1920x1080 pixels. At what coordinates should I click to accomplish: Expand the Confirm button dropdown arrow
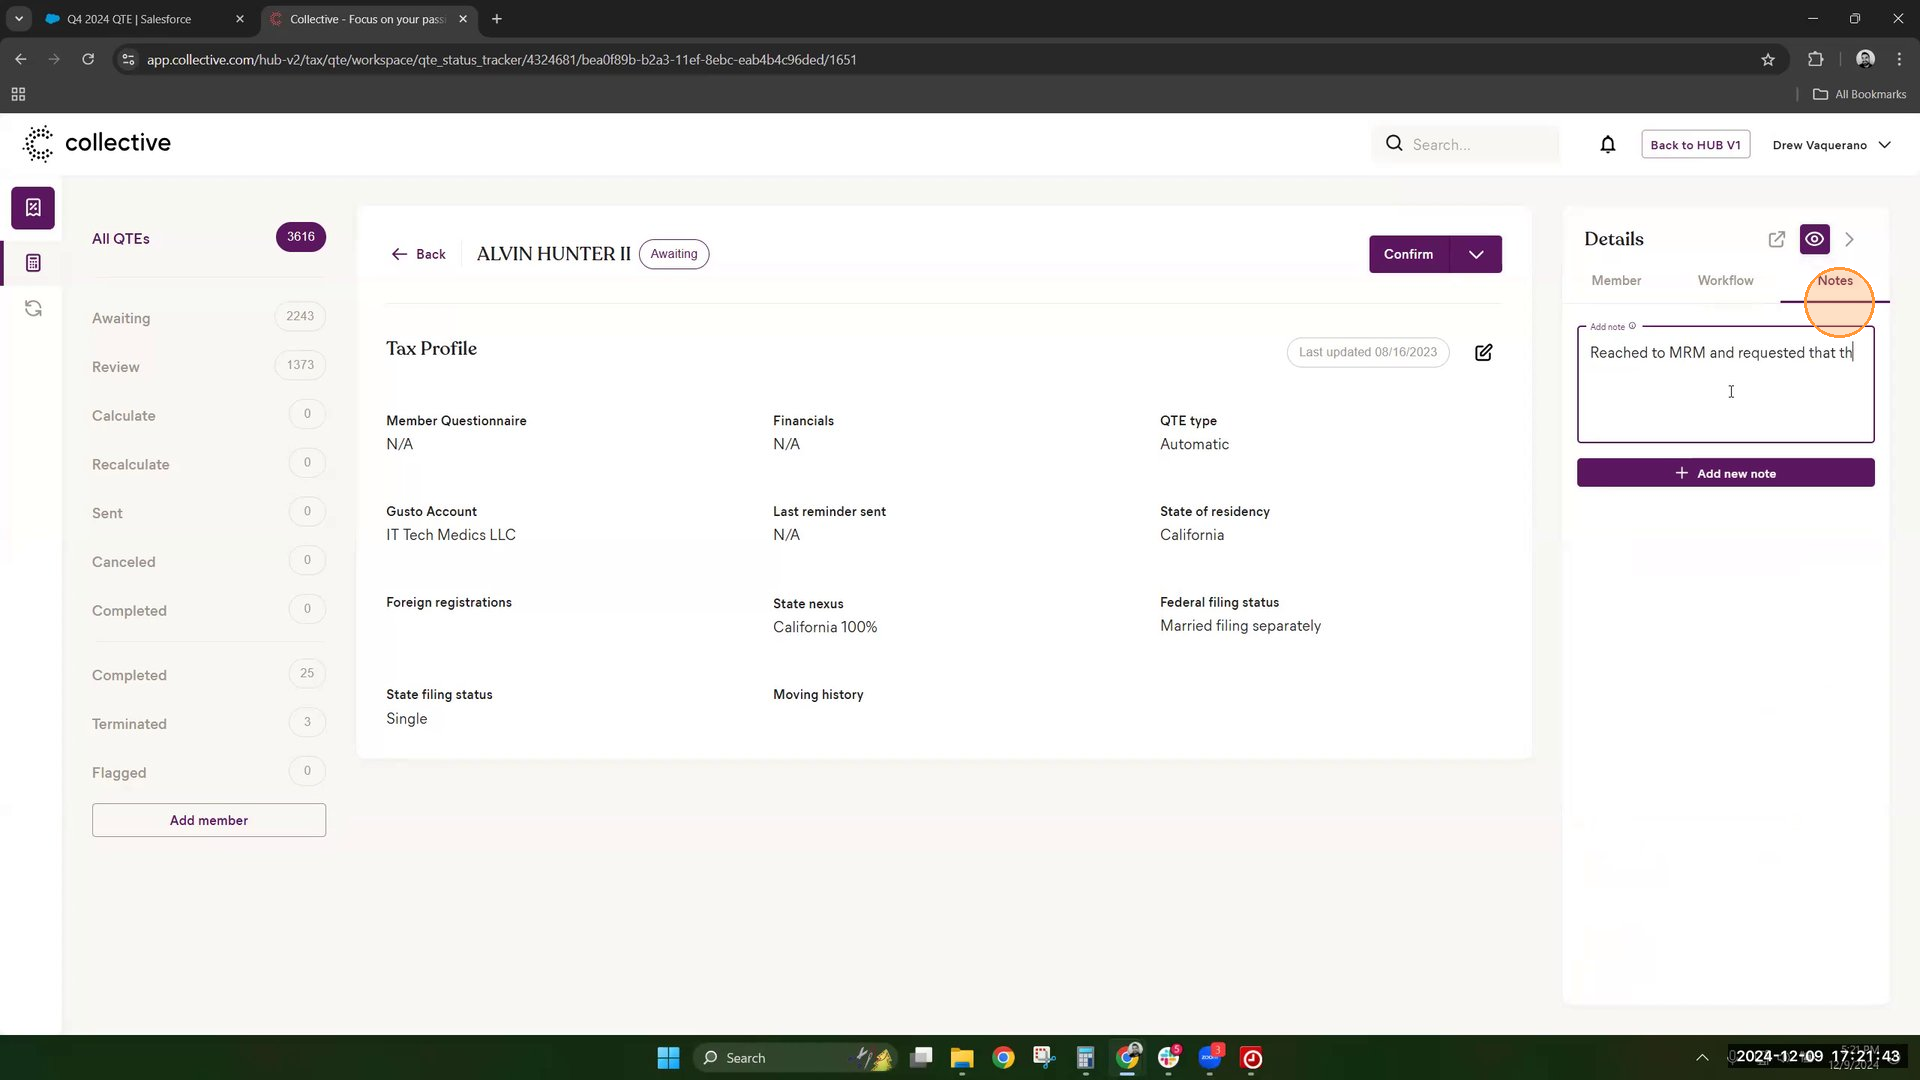[x=1476, y=254]
